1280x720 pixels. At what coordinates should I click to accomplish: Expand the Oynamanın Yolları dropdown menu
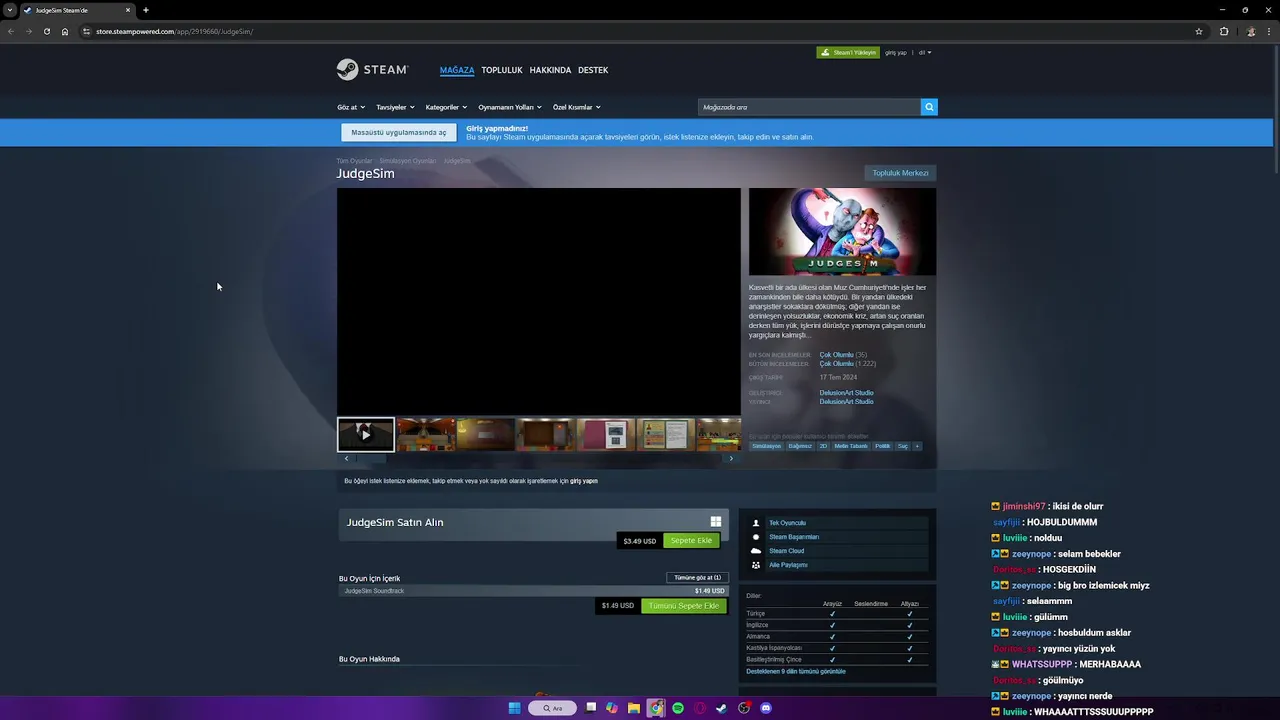[510, 107]
